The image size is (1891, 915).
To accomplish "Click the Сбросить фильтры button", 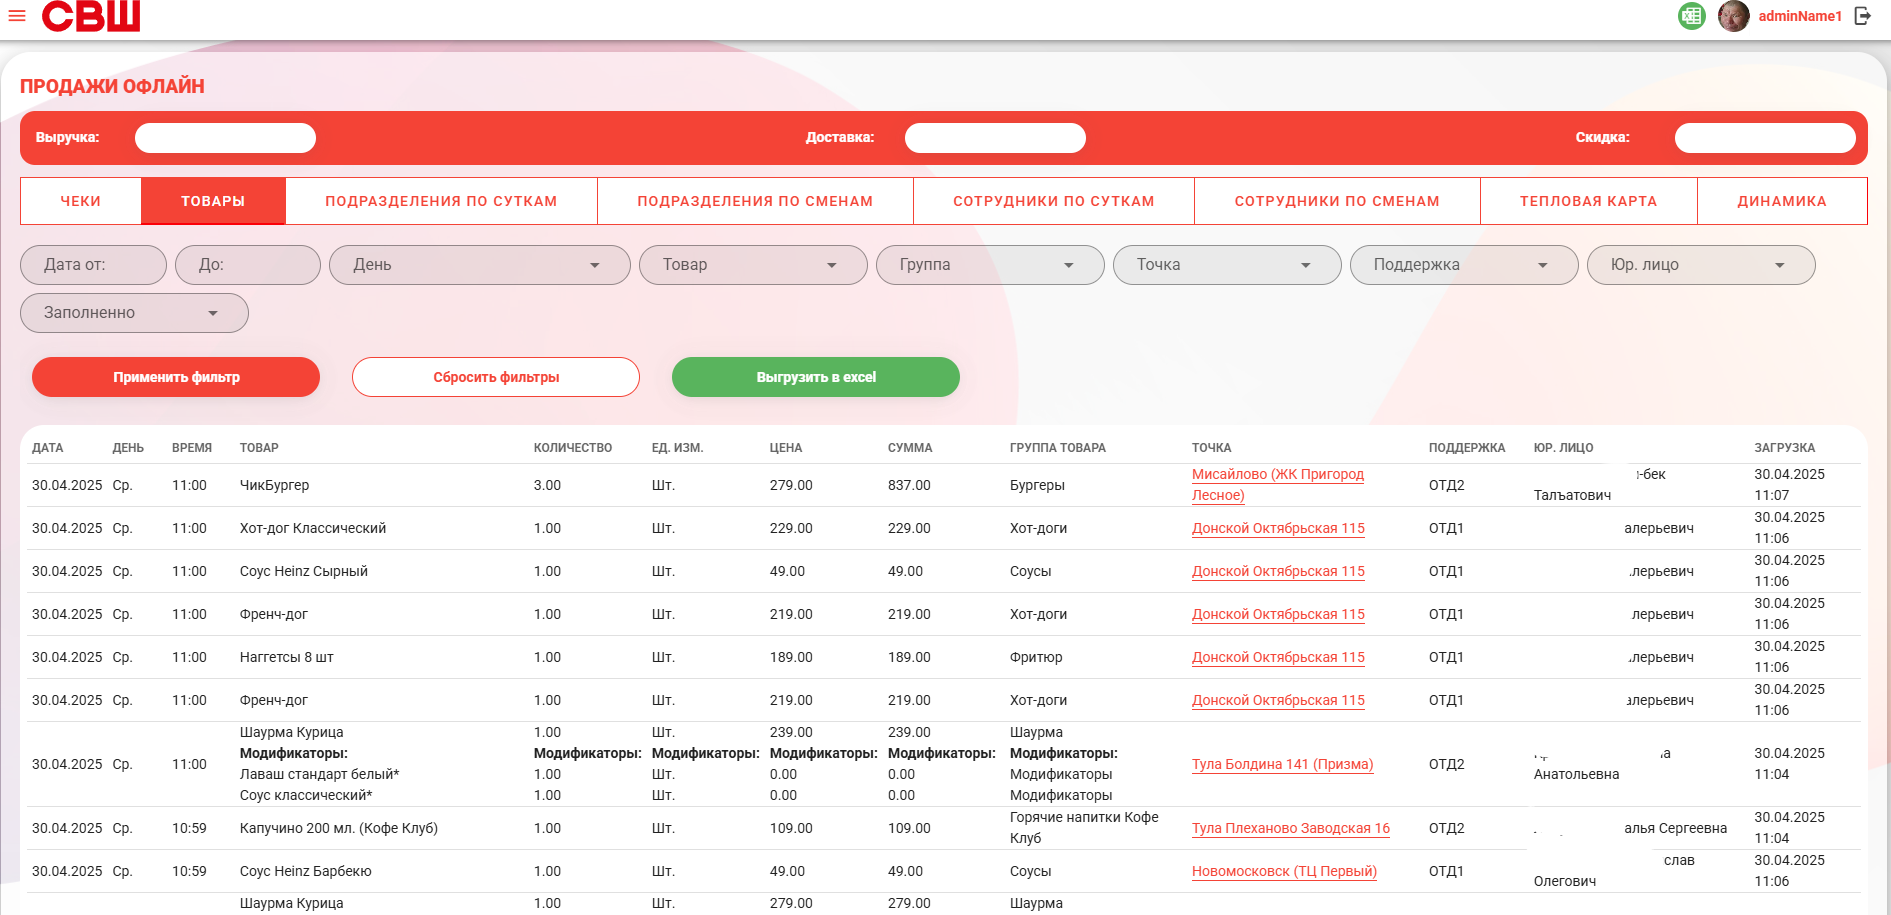I will (x=496, y=377).
